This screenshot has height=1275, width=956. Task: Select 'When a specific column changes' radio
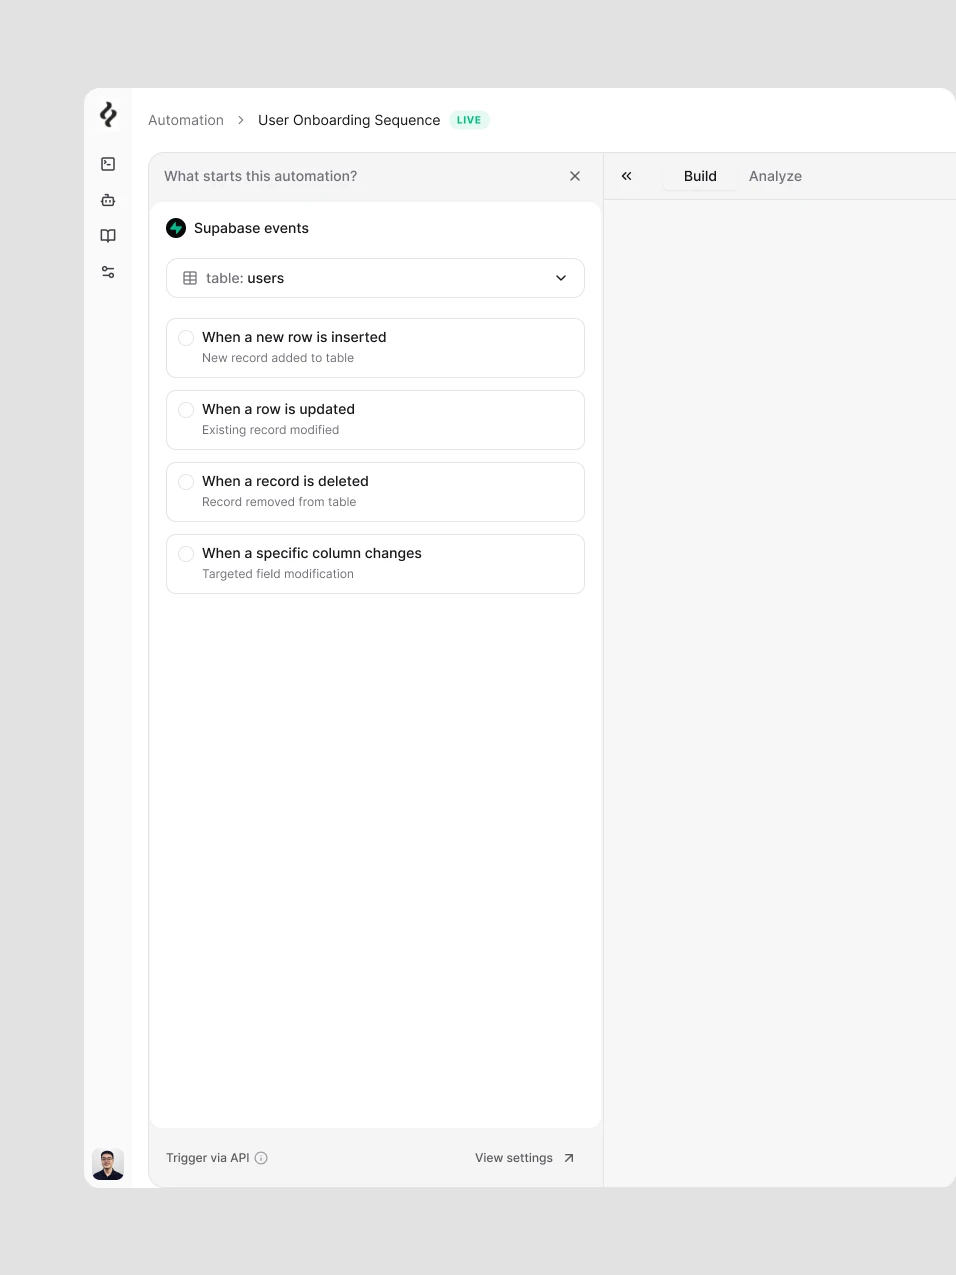186,554
